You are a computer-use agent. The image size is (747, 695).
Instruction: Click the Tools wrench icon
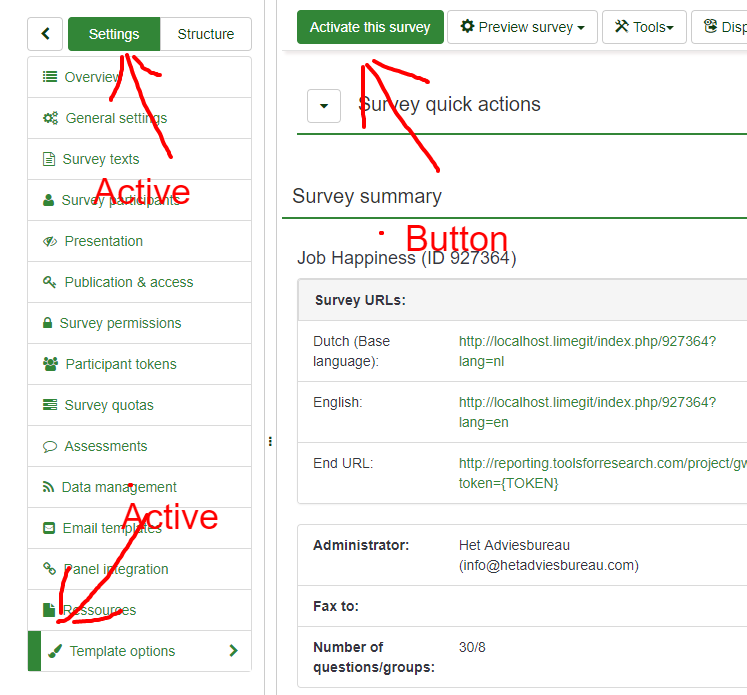pos(621,26)
